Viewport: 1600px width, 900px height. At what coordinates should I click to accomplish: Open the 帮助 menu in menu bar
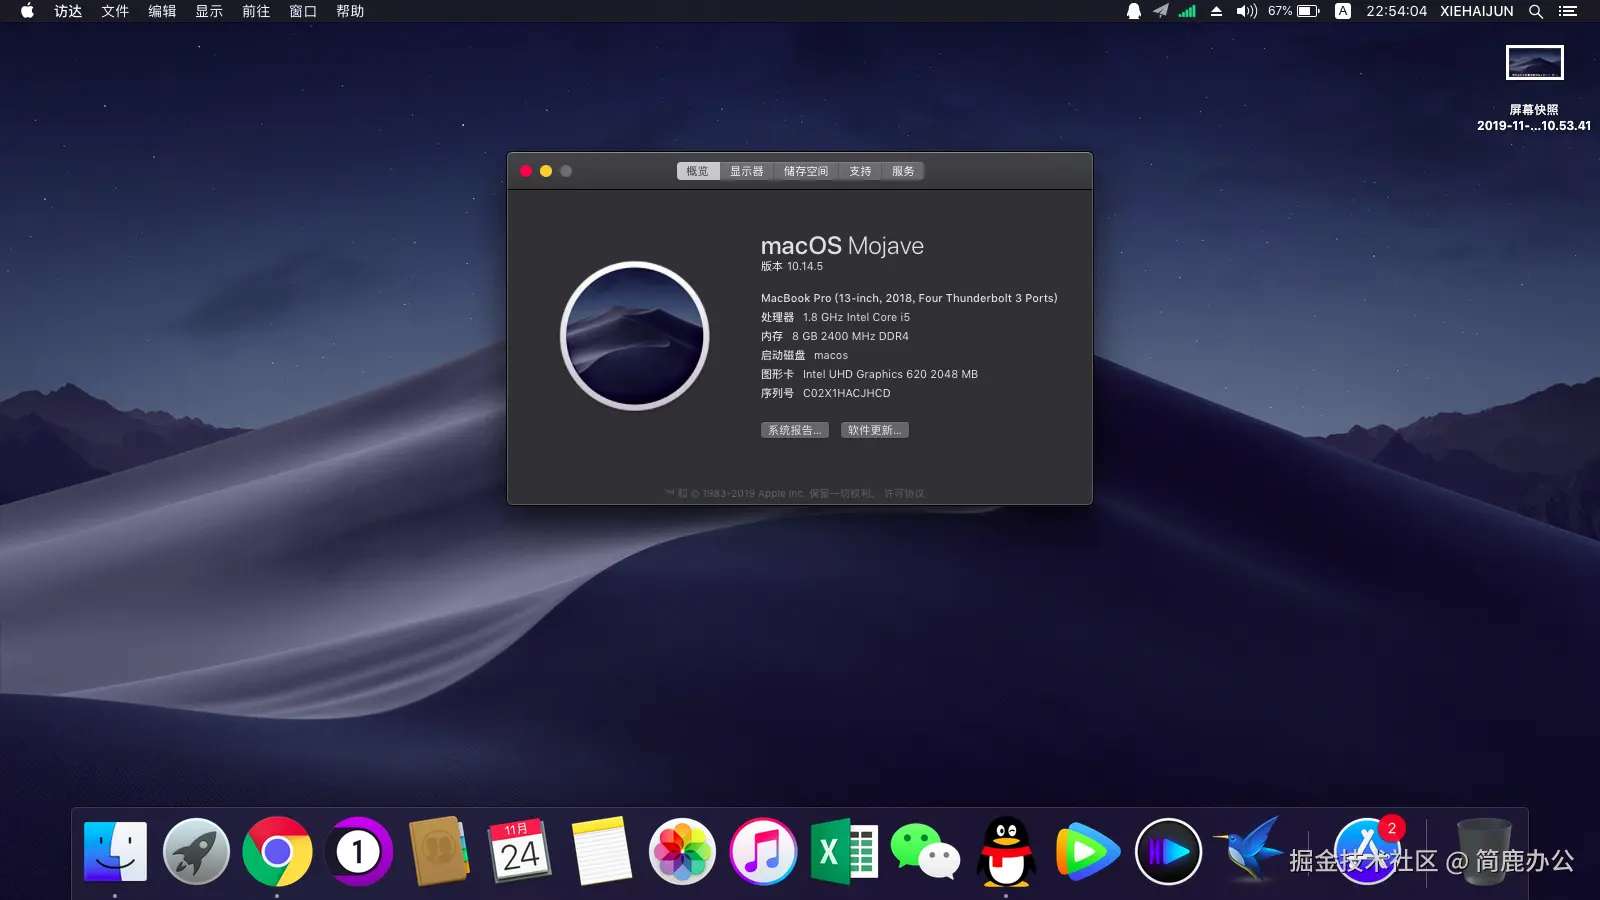point(350,11)
